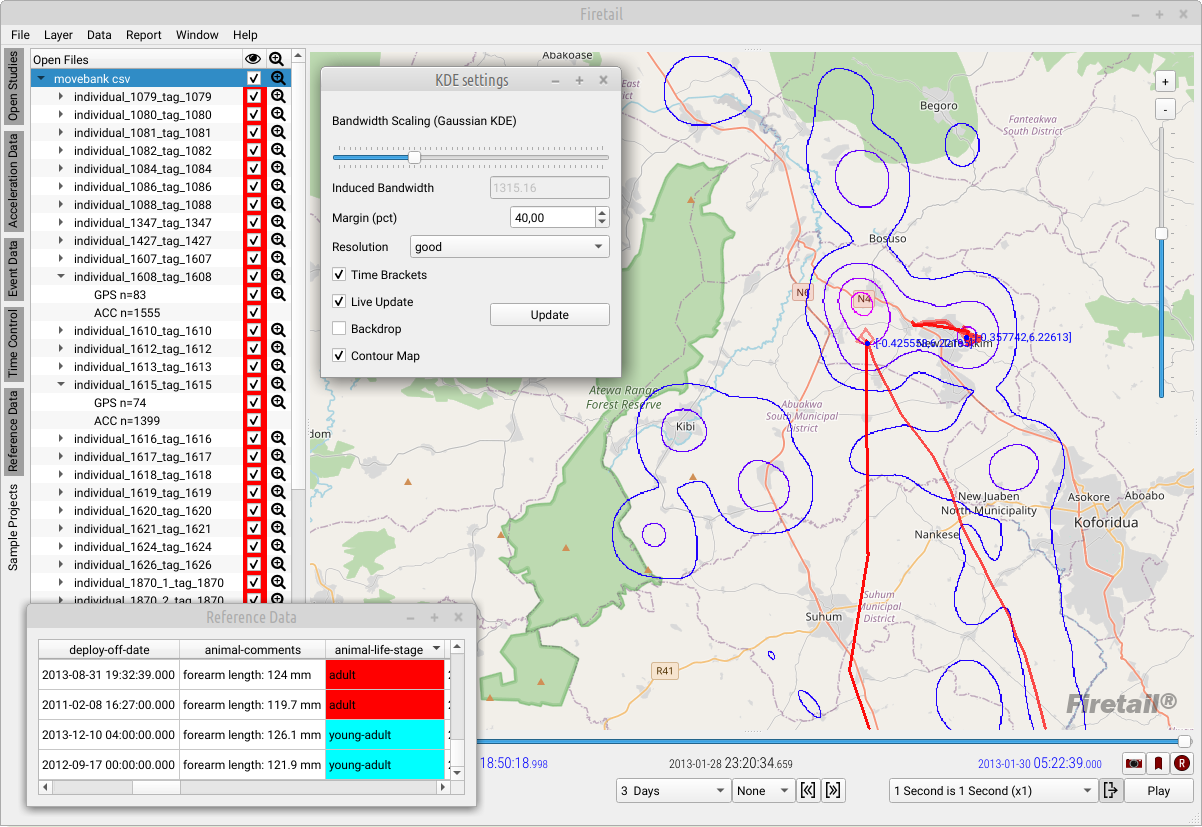
Task: Click magnifier icon for individual_1080_tag_1080
Action: (x=279, y=115)
